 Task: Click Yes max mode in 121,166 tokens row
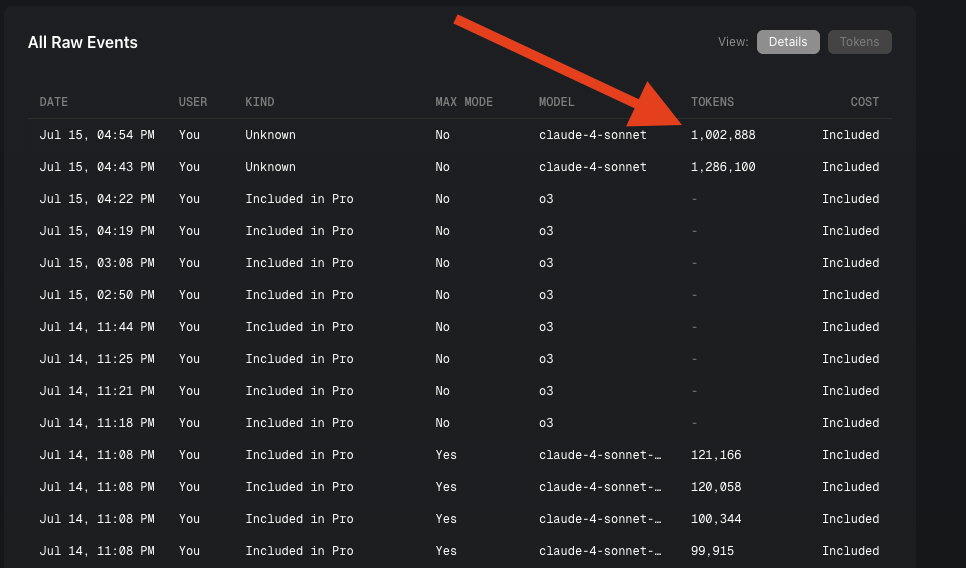[446, 455]
